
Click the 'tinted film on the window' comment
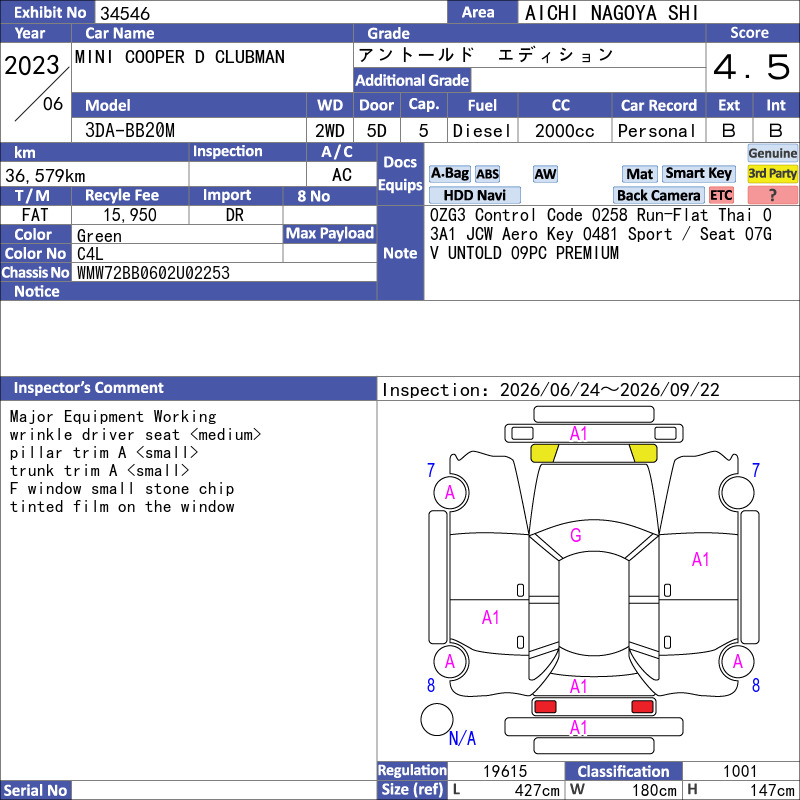point(122,507)
